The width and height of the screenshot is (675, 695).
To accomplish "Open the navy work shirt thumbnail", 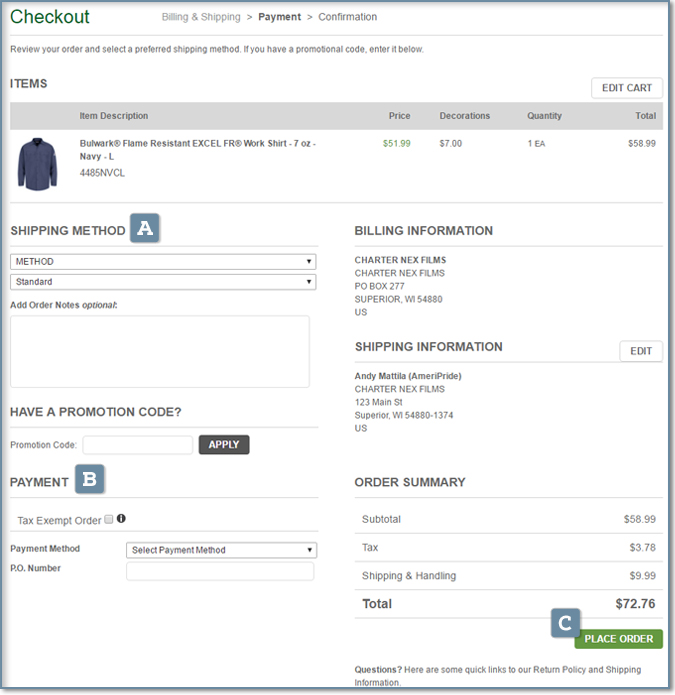I will [x=38, y=163].
